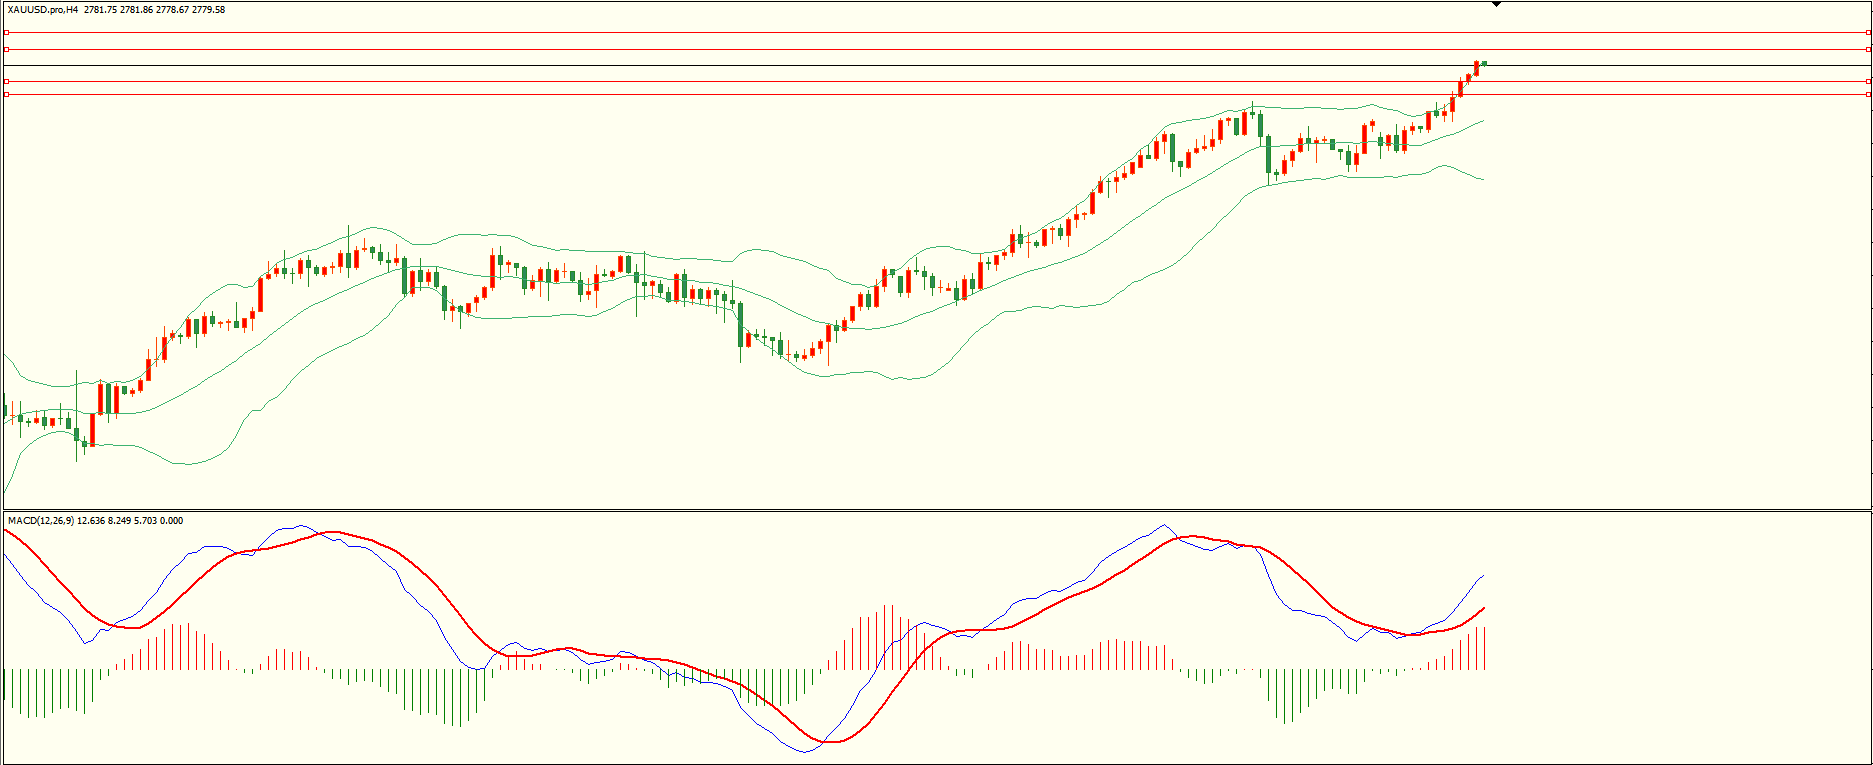Screen dimensions: 1873x765
Task: Click the XAUUSD.pro,H4 chart title label
Action: pos(43,10)
